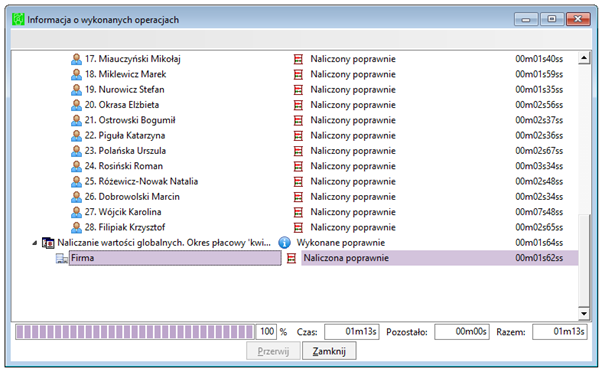Click the Razem total time field
The height and width of the screenshot is (372, 602).
(559, 332)
